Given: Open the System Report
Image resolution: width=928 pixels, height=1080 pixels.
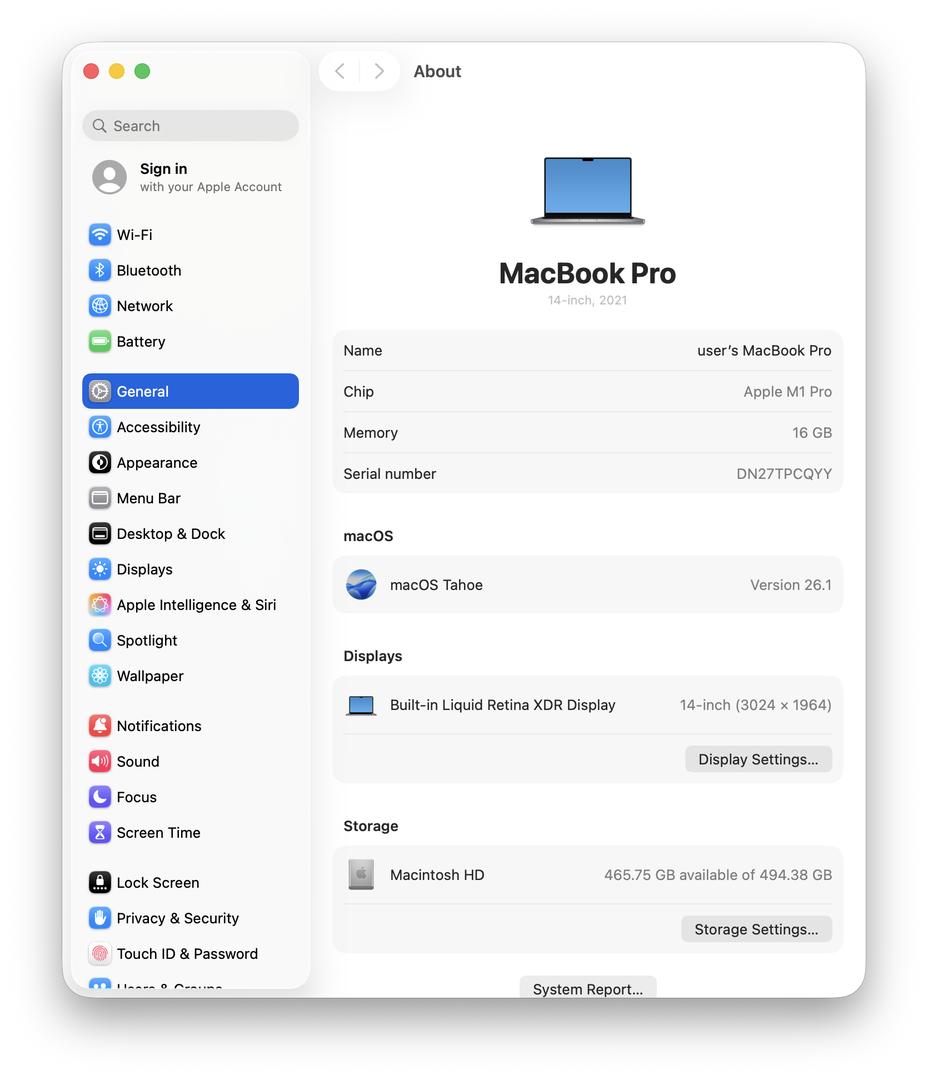Looking at the screenshot, I should (588, 988).
